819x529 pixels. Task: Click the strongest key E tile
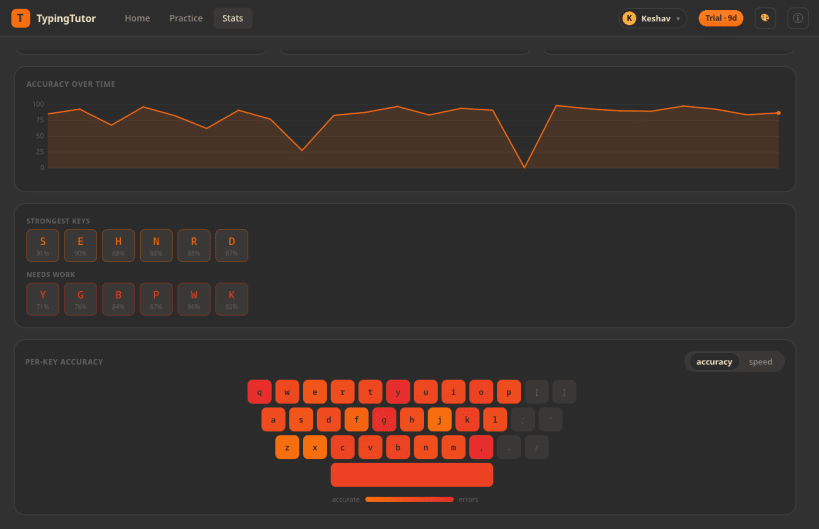click(80, 245)
